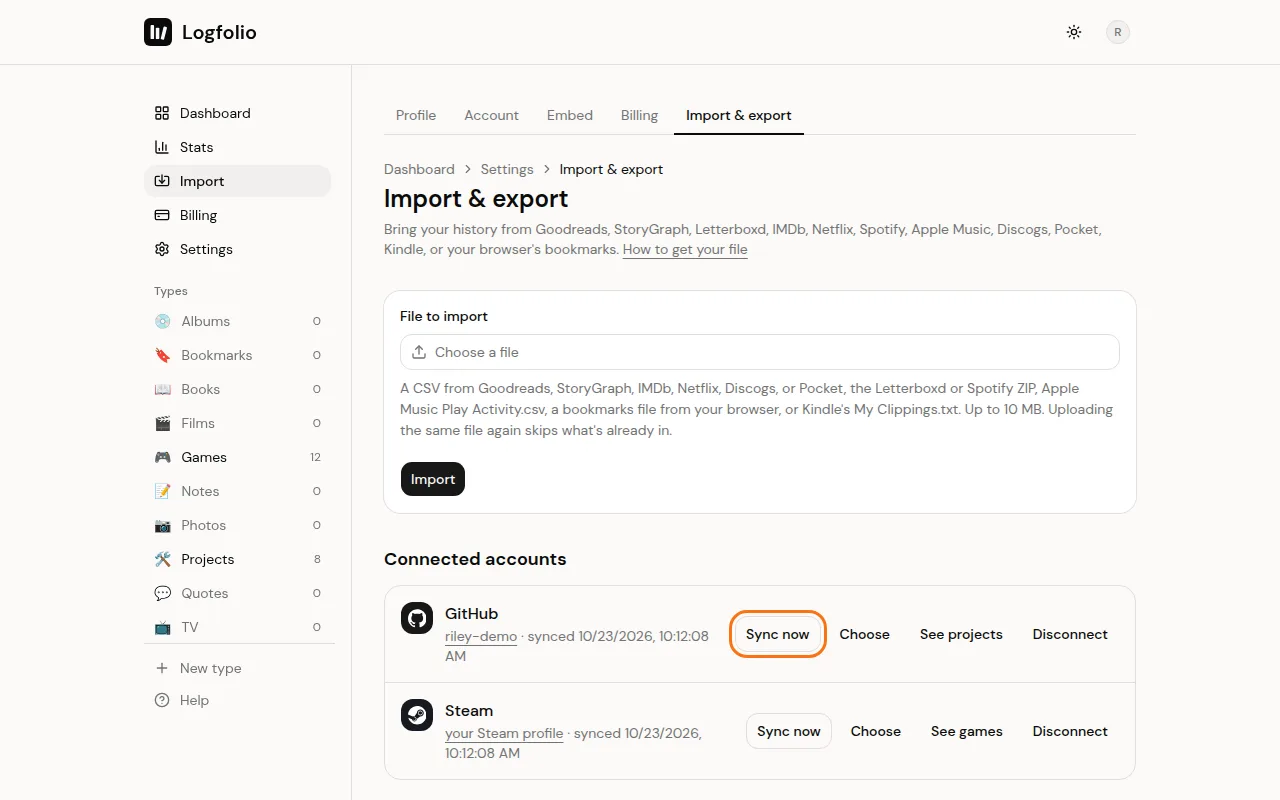Select the Import & export tab
1280x800 pixels.
coord(739,115)
